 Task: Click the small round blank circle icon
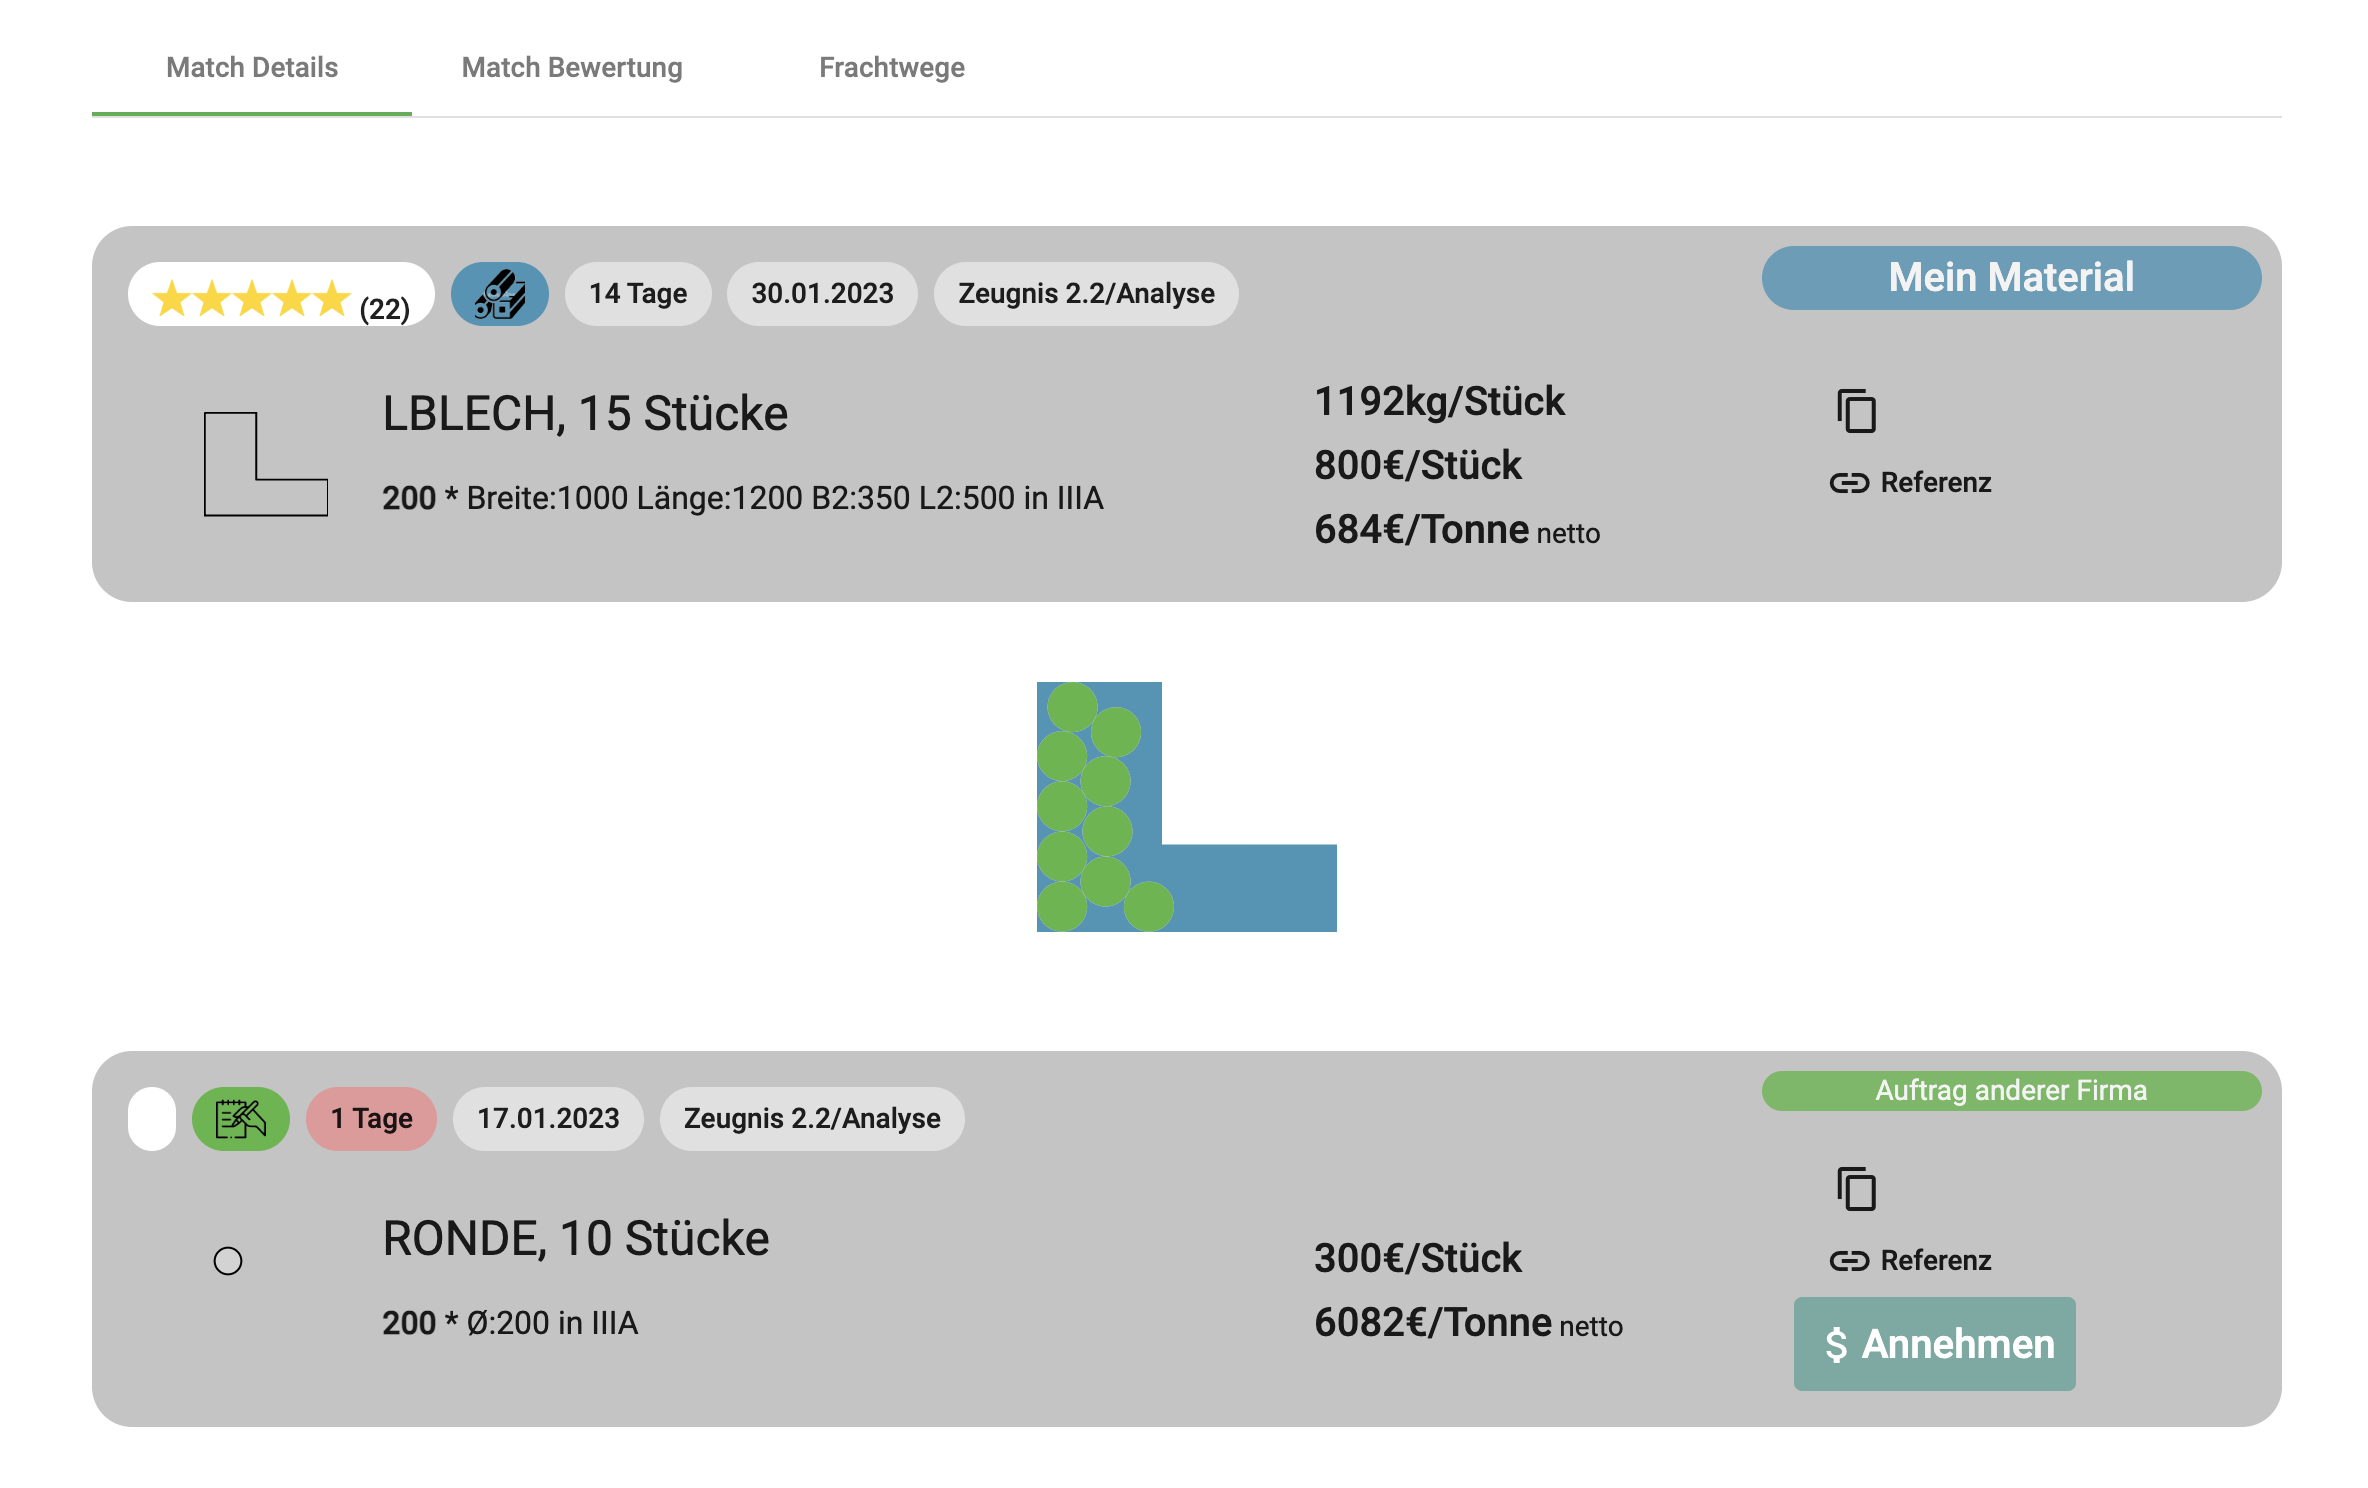[x=228, y=1261]
